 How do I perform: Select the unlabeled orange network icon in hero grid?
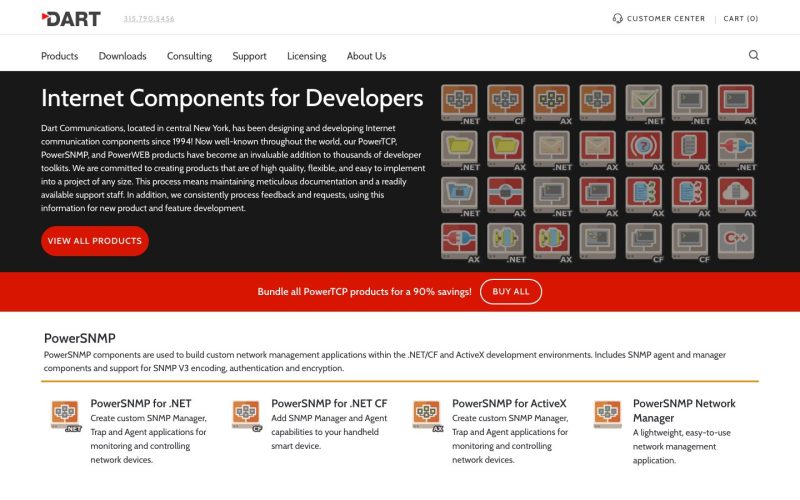coord(597,103)
